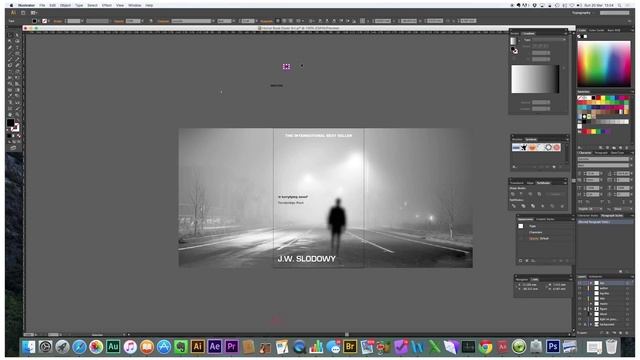640x360 pixels.
Task: Pick a color from the Color spectrum
Action: [x=604, y=64]
